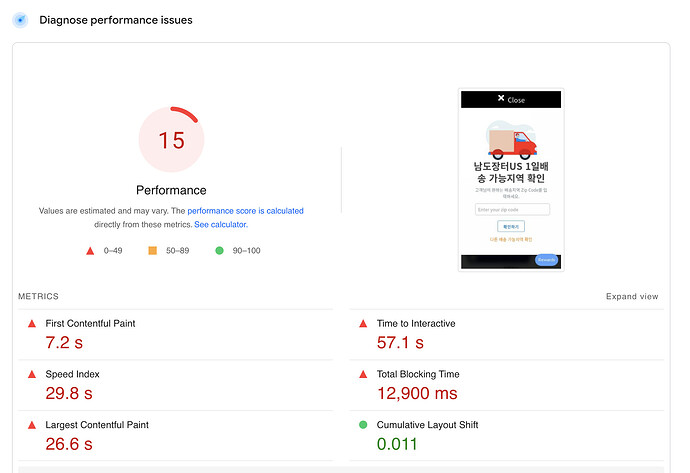
Task: Click the '50–89' legend text
Action: (177, 250)
